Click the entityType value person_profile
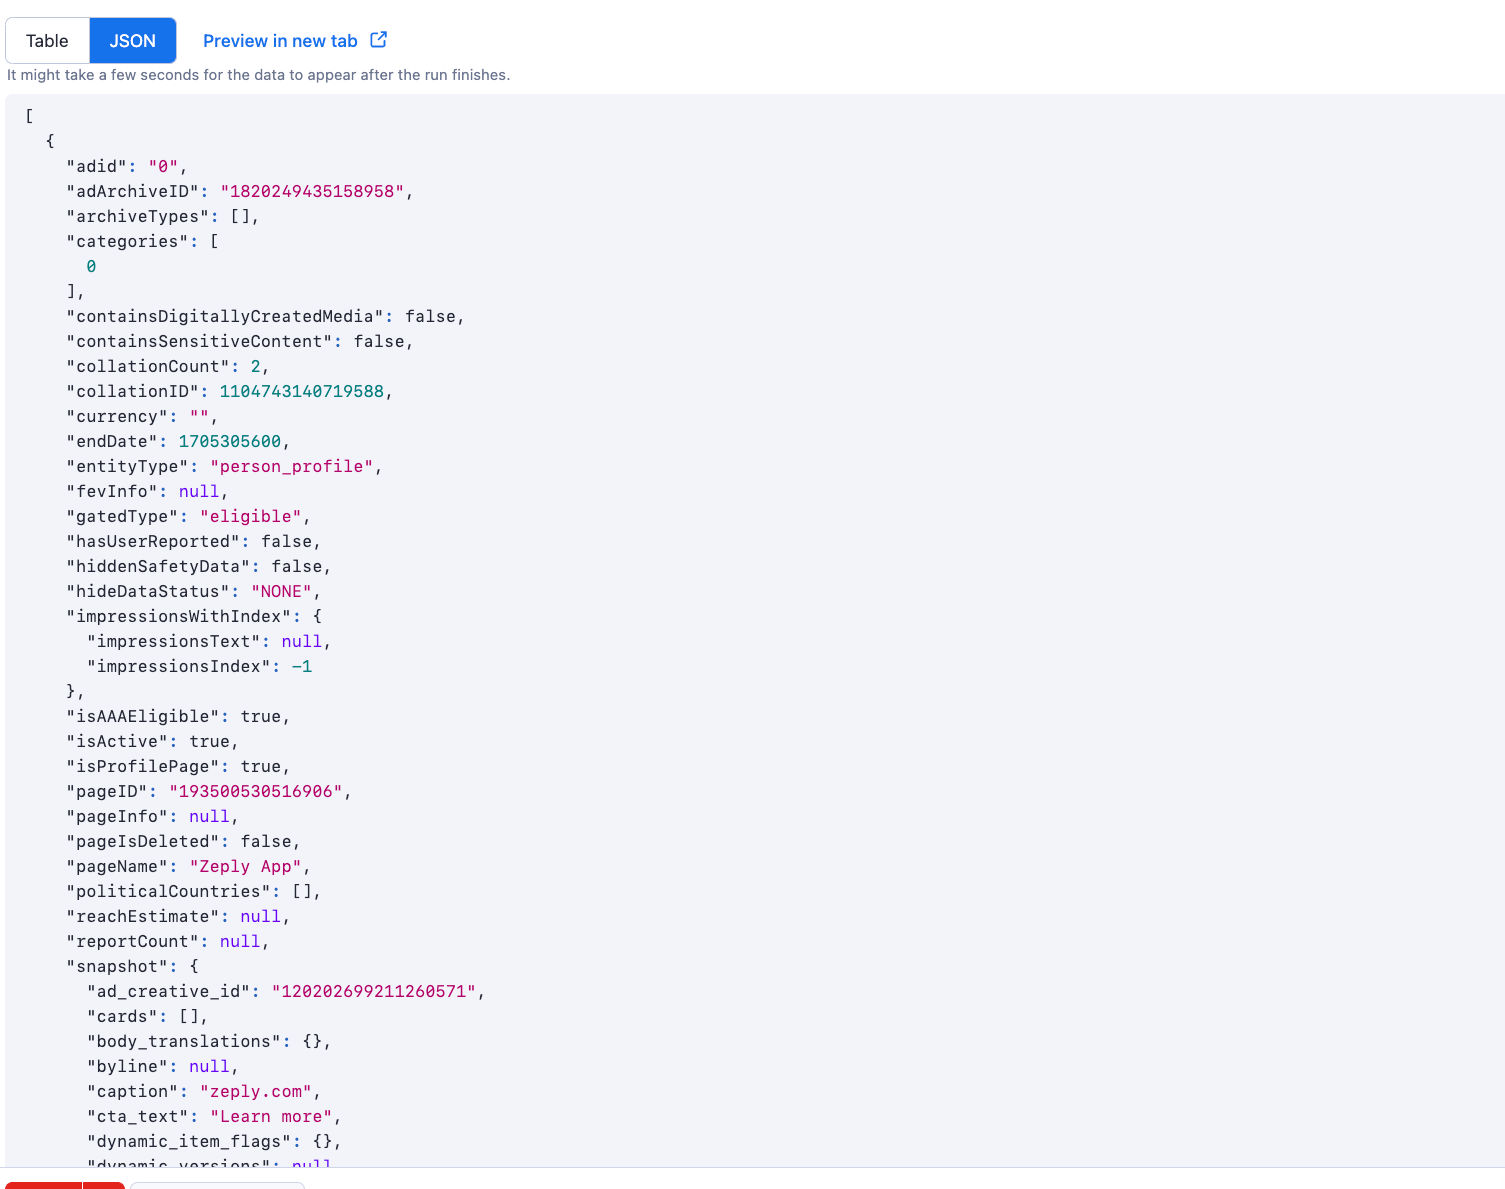This screenshot has height=1189, width=1505. (291, 466)
